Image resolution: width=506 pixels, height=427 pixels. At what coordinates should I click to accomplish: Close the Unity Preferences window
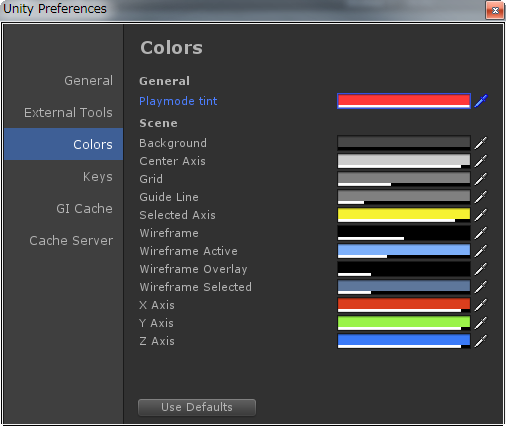(x=495, y=10)
